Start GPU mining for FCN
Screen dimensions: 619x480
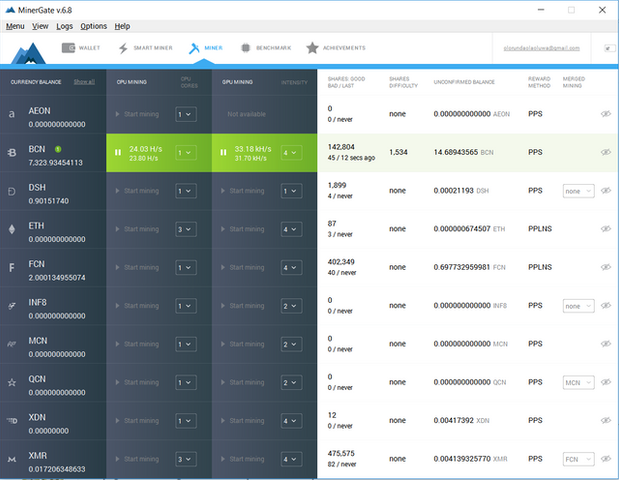click(x=243, y=268)
